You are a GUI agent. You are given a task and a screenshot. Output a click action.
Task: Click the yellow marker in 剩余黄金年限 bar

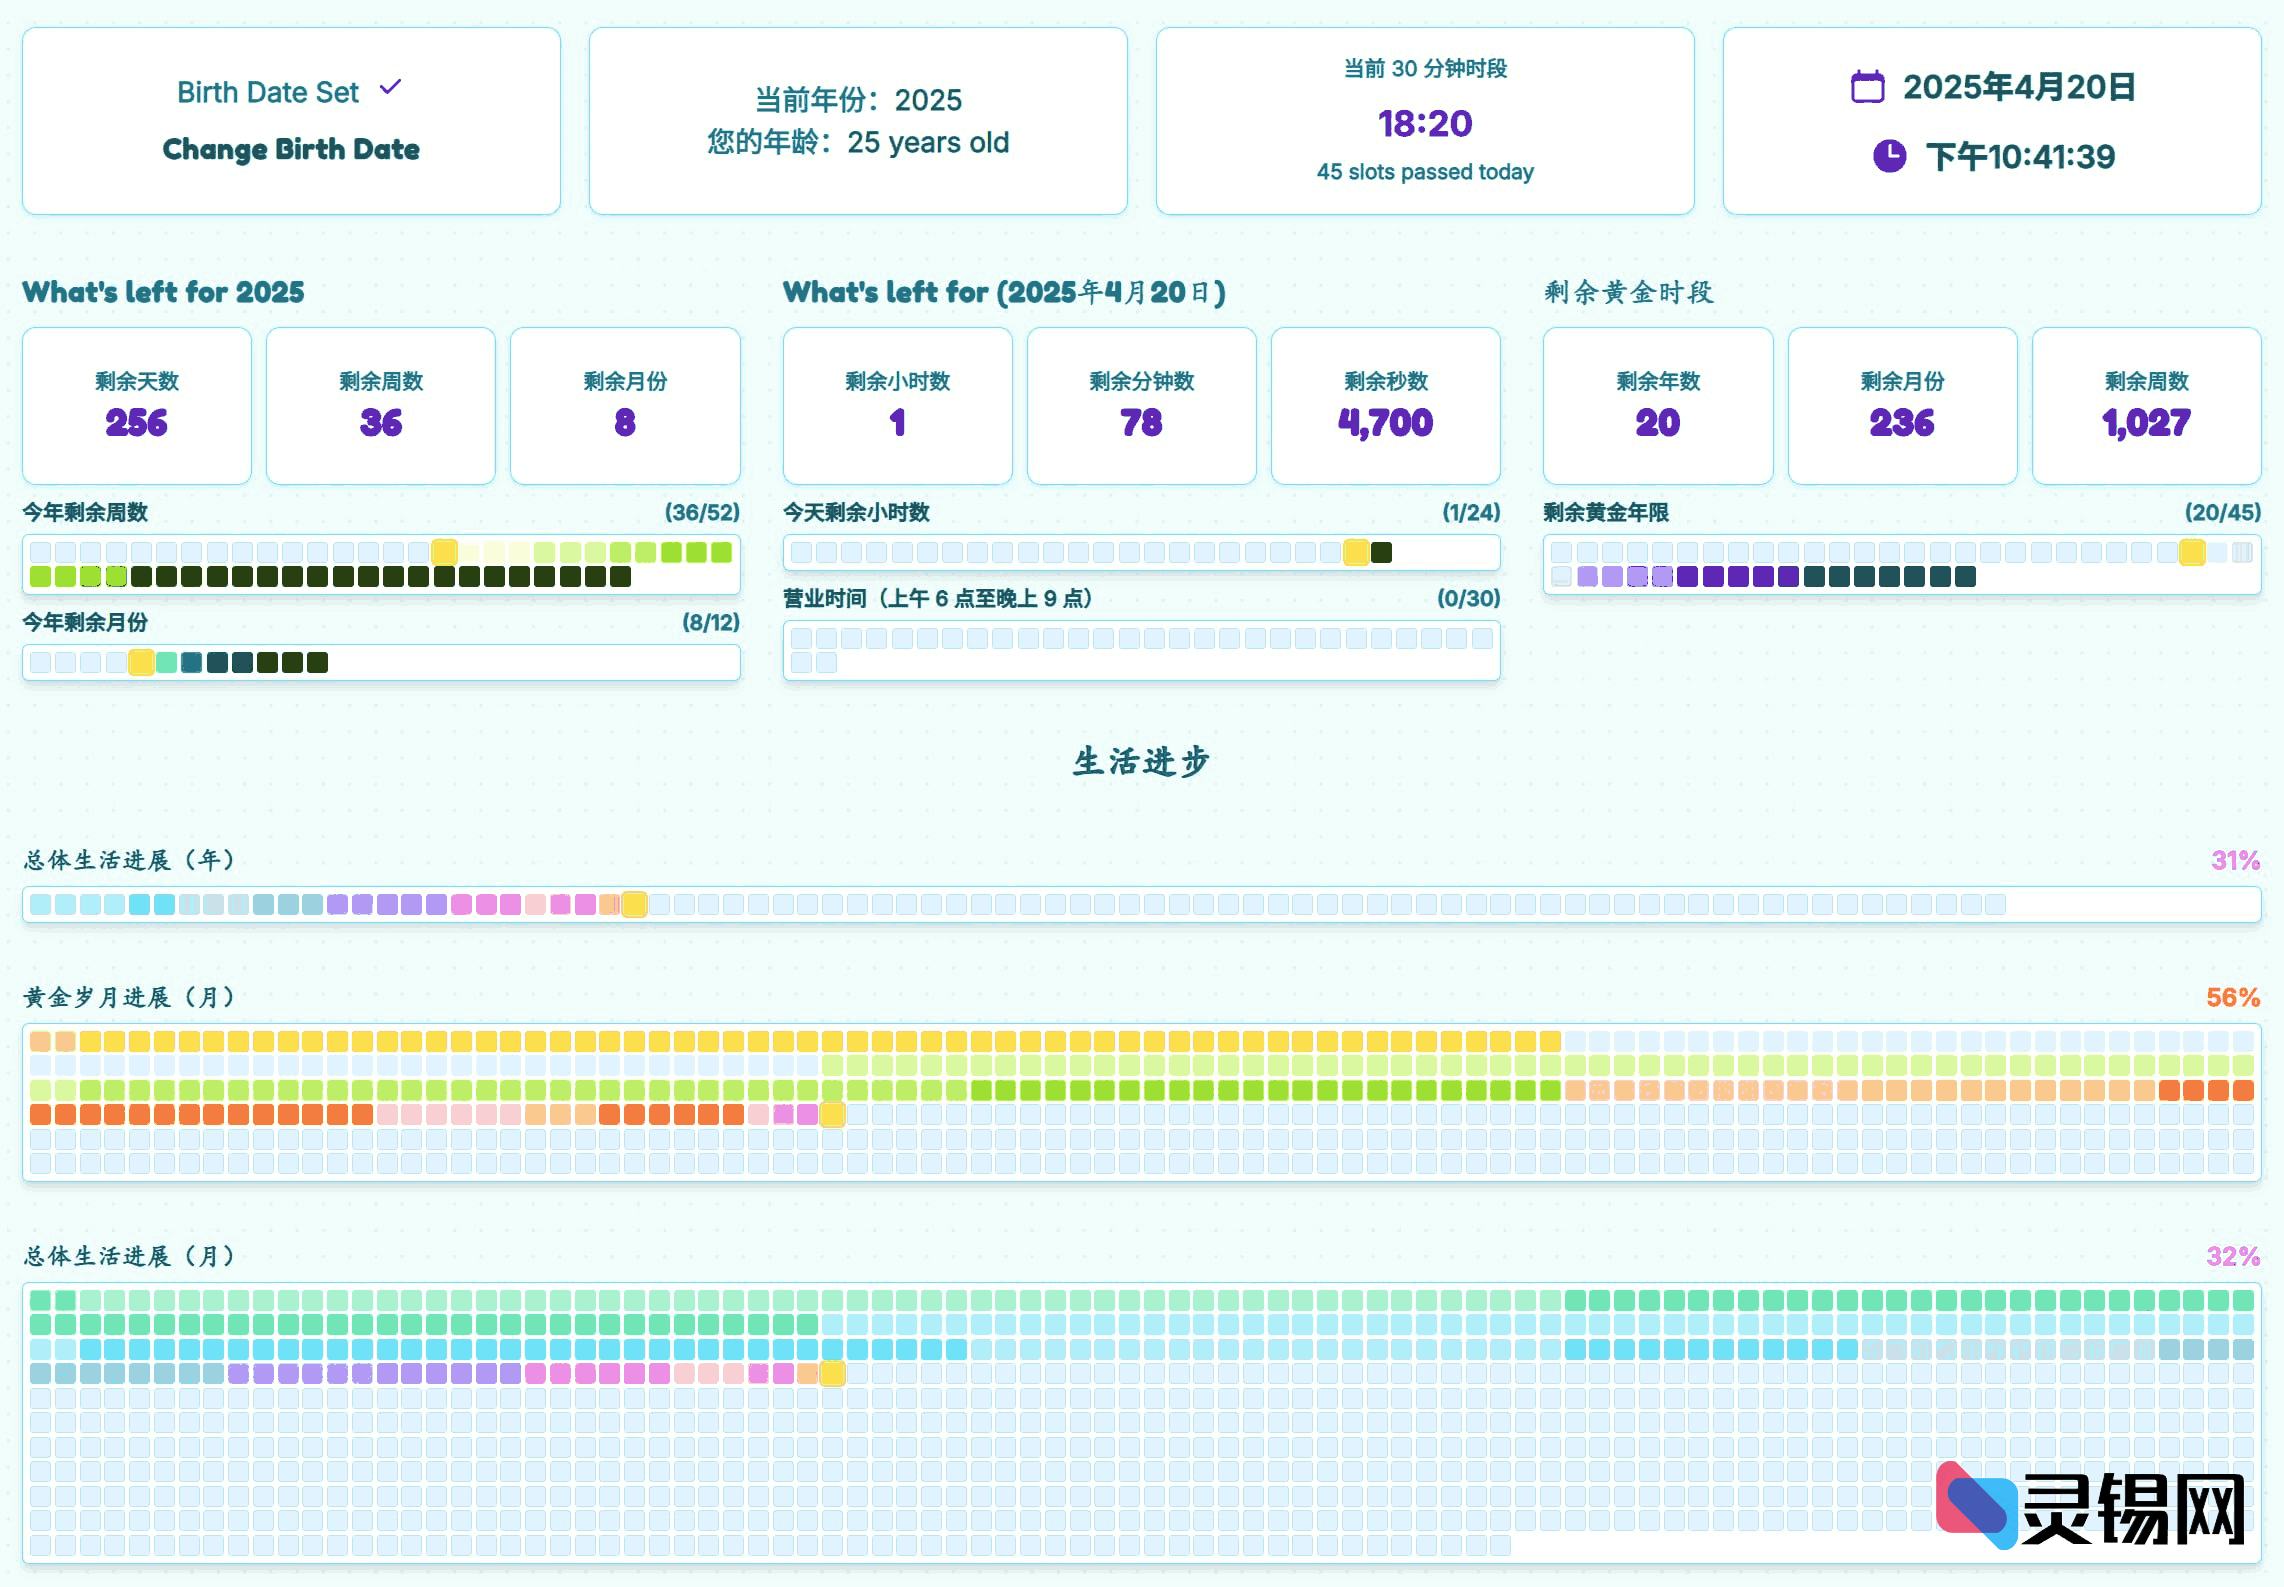(x=2191, y=552)
